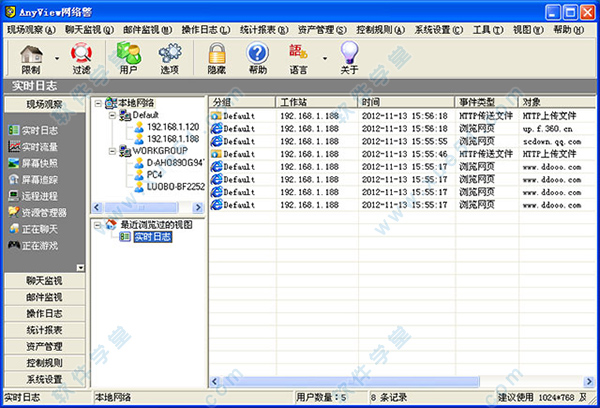
Task: Select the scdown.qq.com log entry
Action: 403,141
